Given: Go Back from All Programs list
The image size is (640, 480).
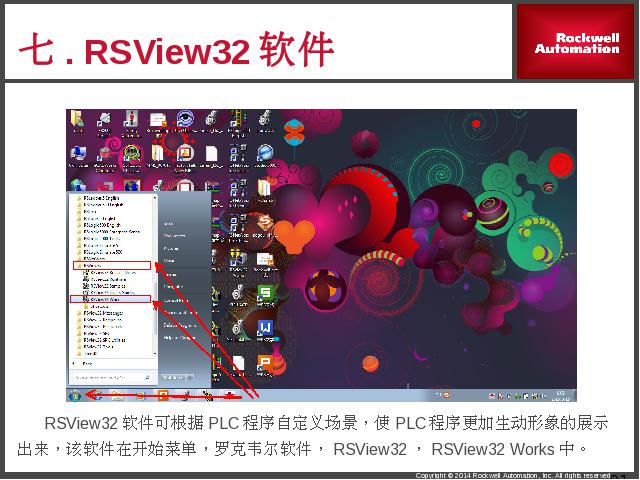Looking at the screenshot, I should [x=84, y=363].
